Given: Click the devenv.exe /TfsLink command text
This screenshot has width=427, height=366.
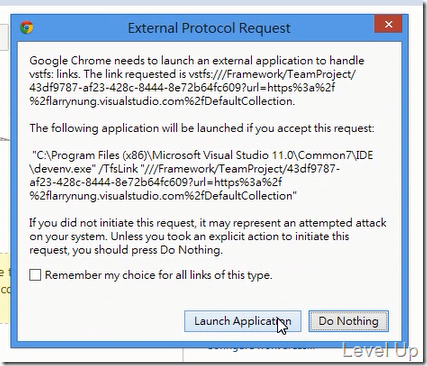Looking at the screenshot, I should 185,169.
